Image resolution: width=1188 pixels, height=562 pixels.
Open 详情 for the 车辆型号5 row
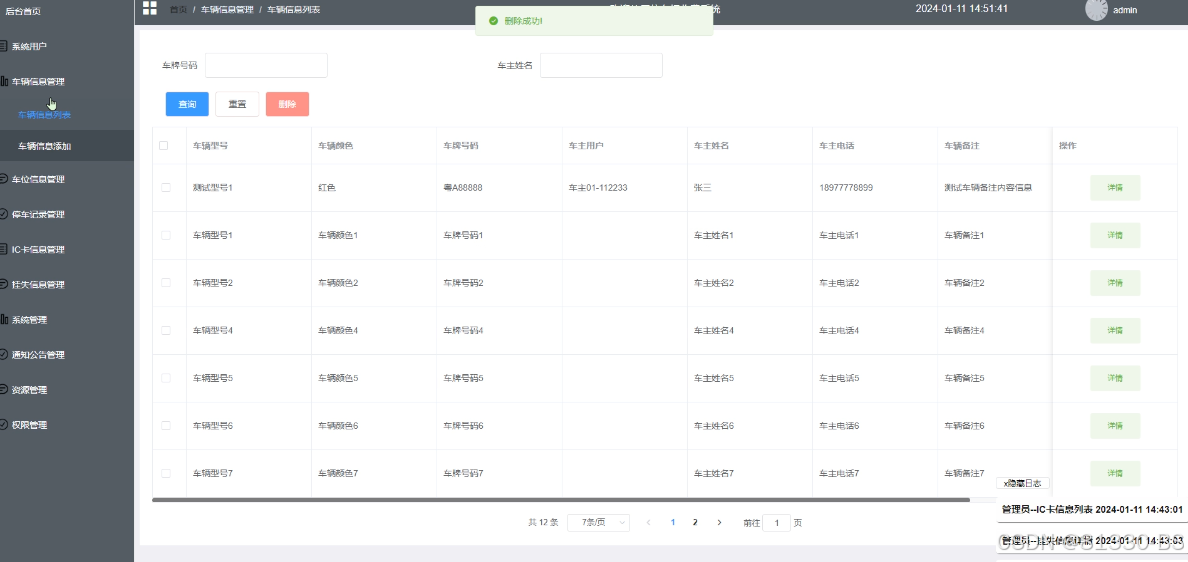pos(1115,377)
